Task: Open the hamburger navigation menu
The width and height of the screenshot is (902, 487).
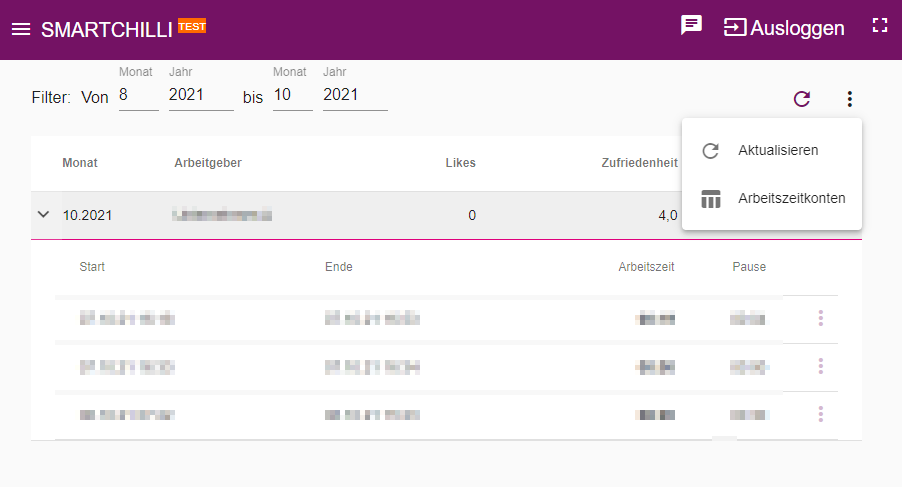Action: pyautogui.click(x=21, y=29)
